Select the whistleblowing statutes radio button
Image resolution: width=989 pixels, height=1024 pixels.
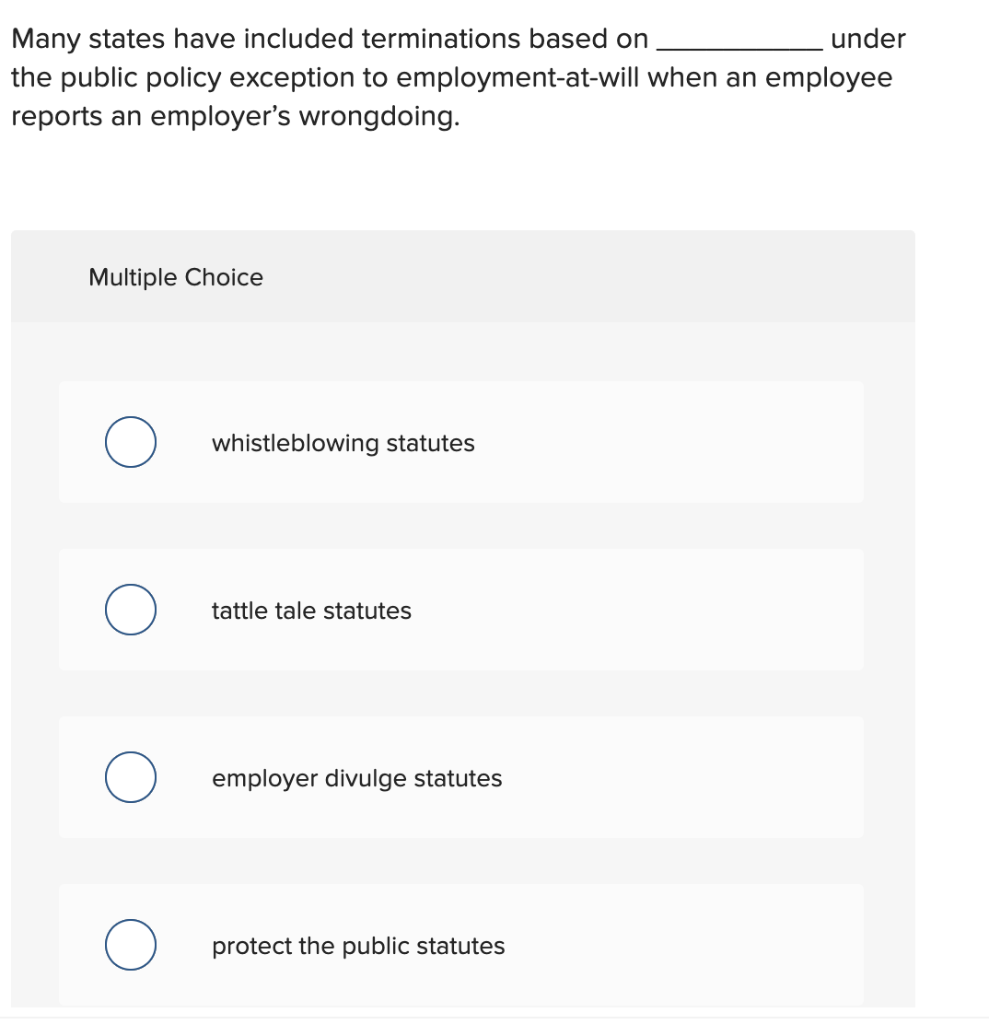point(129,441)
